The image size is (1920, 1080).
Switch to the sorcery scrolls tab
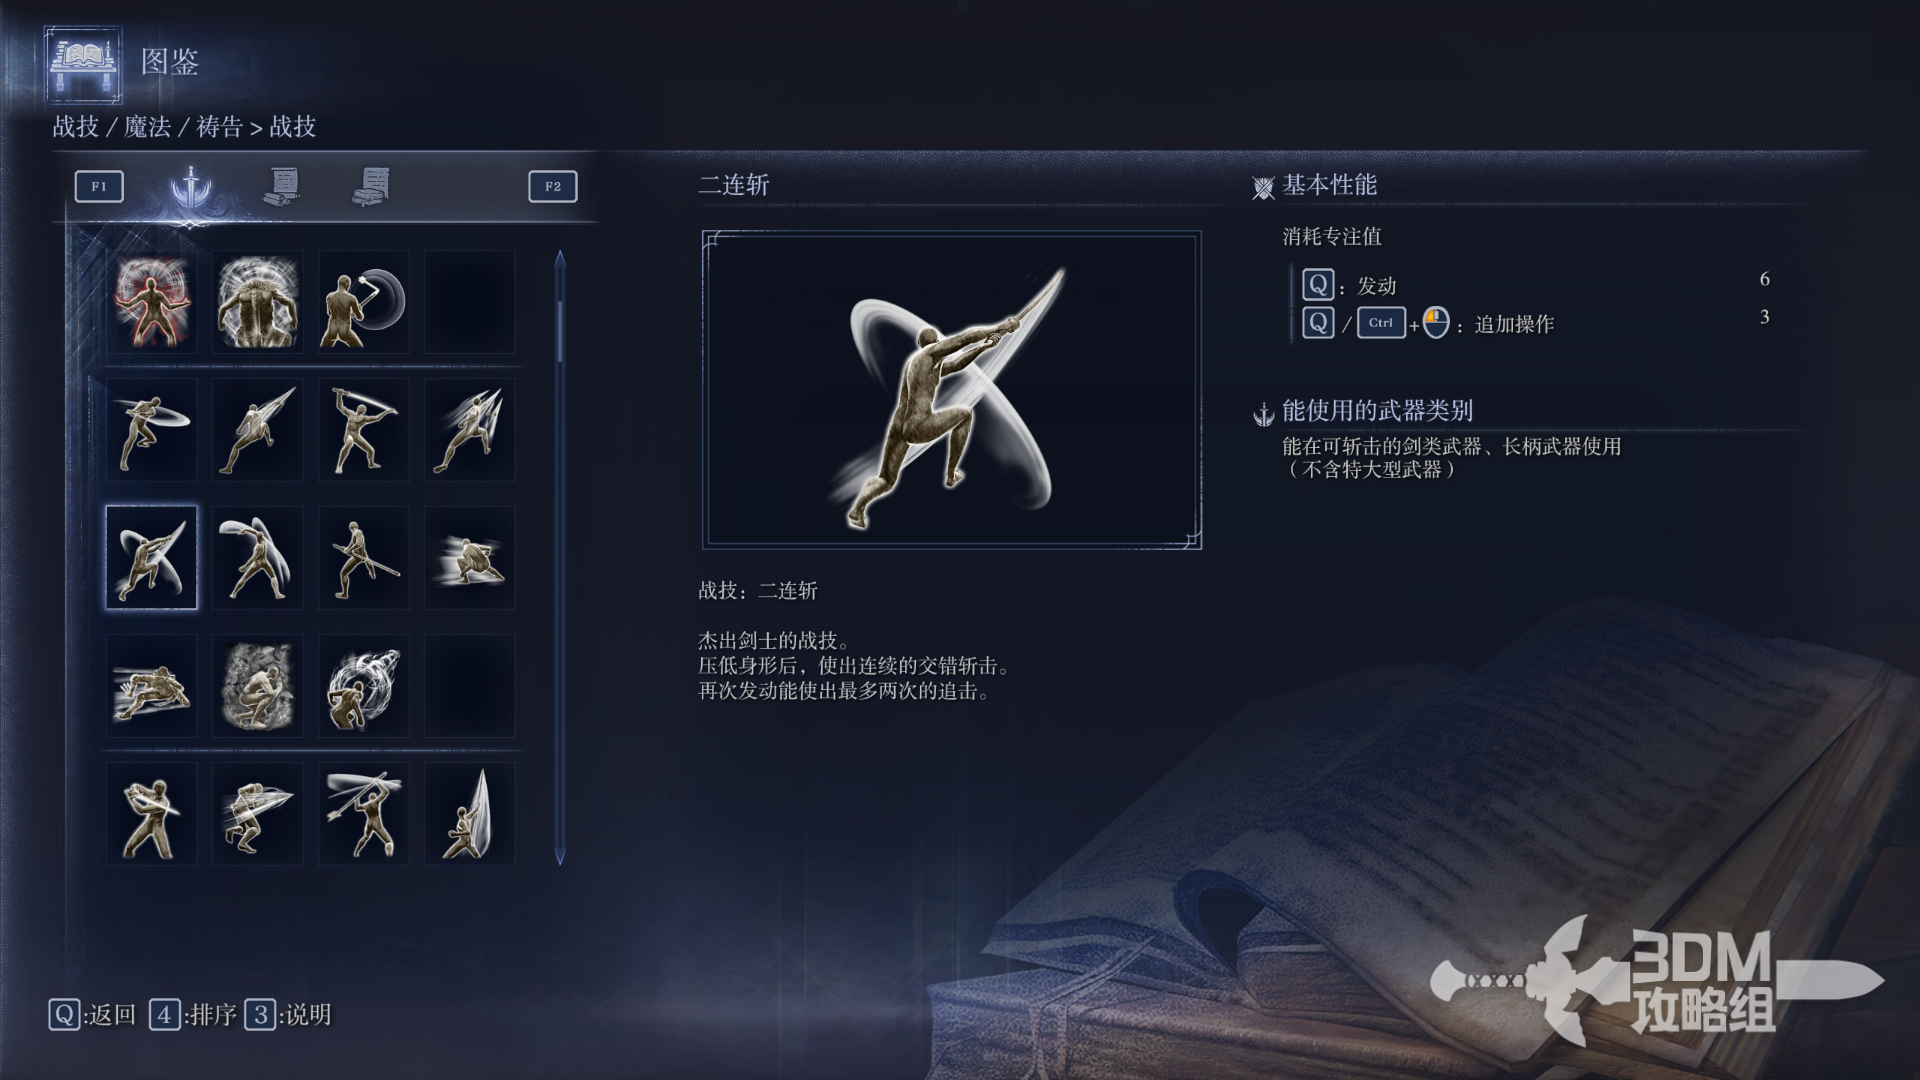[282, 187]
